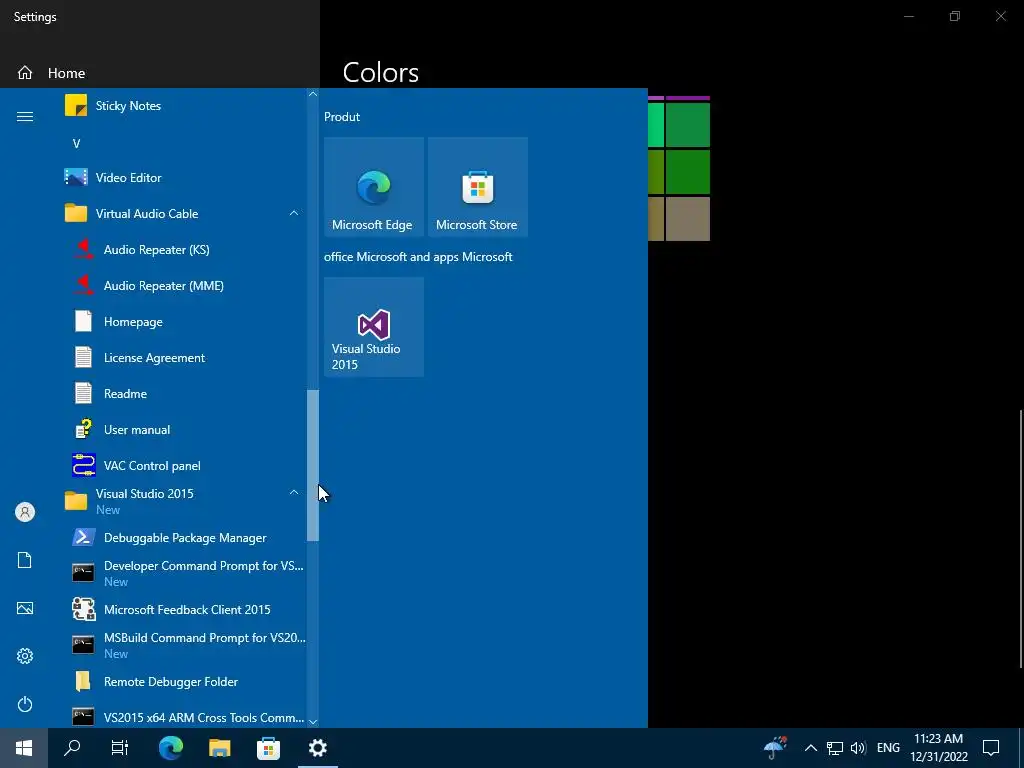Open VS2015 x64 ARM Cross Tools Command

[x=183, y=715]
